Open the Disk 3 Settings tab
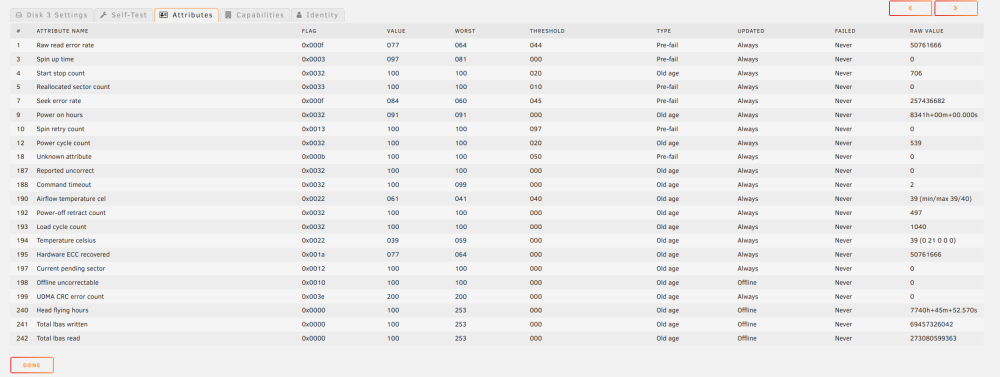This screenshot has width=1000, height=377. (x=52, y=15)
